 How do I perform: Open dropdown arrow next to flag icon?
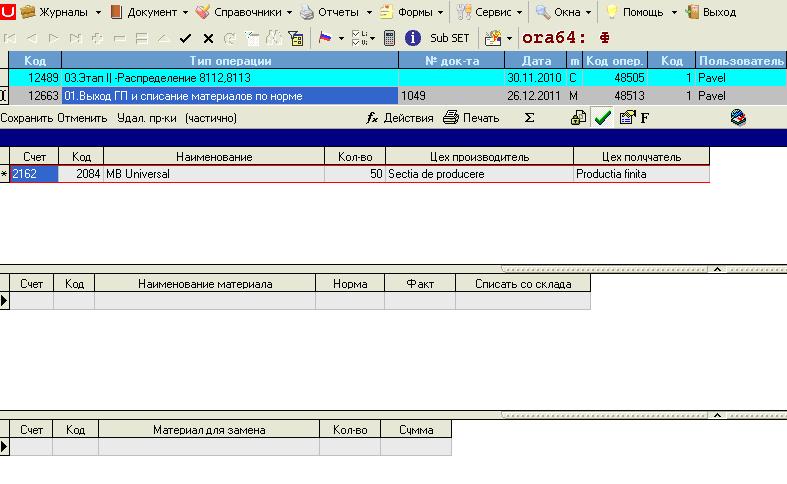(341, 38)
